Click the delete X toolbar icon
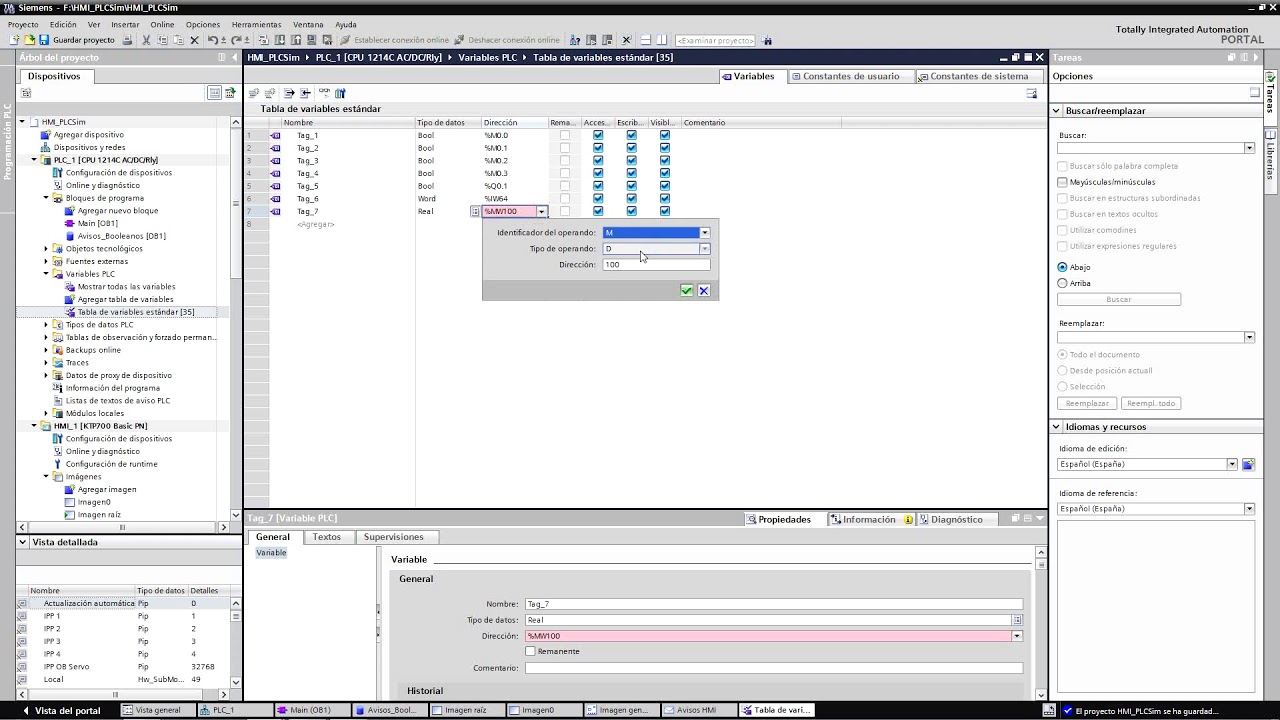 195,40
